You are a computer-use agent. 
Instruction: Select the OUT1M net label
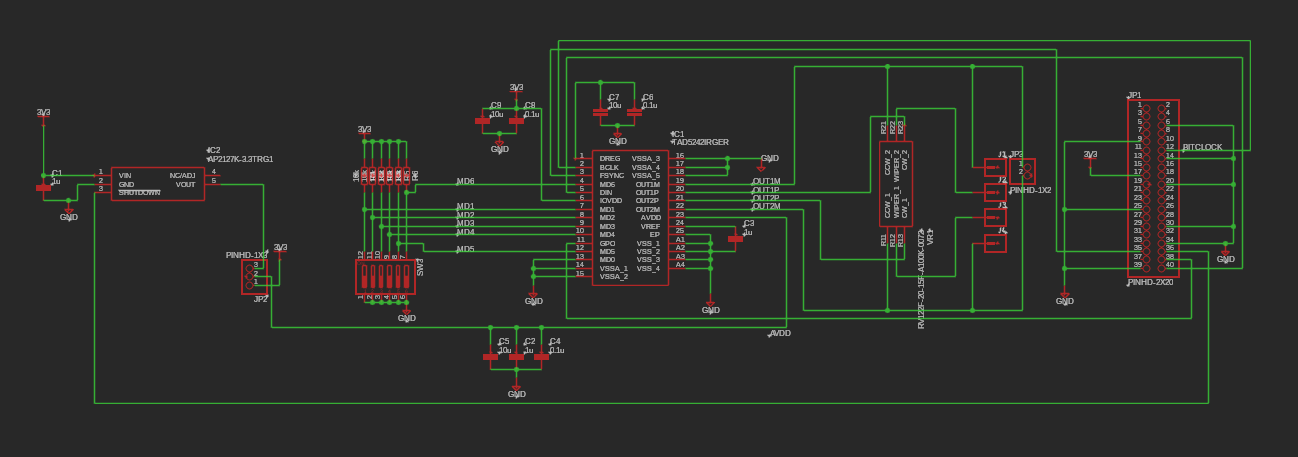coord(766,181)
